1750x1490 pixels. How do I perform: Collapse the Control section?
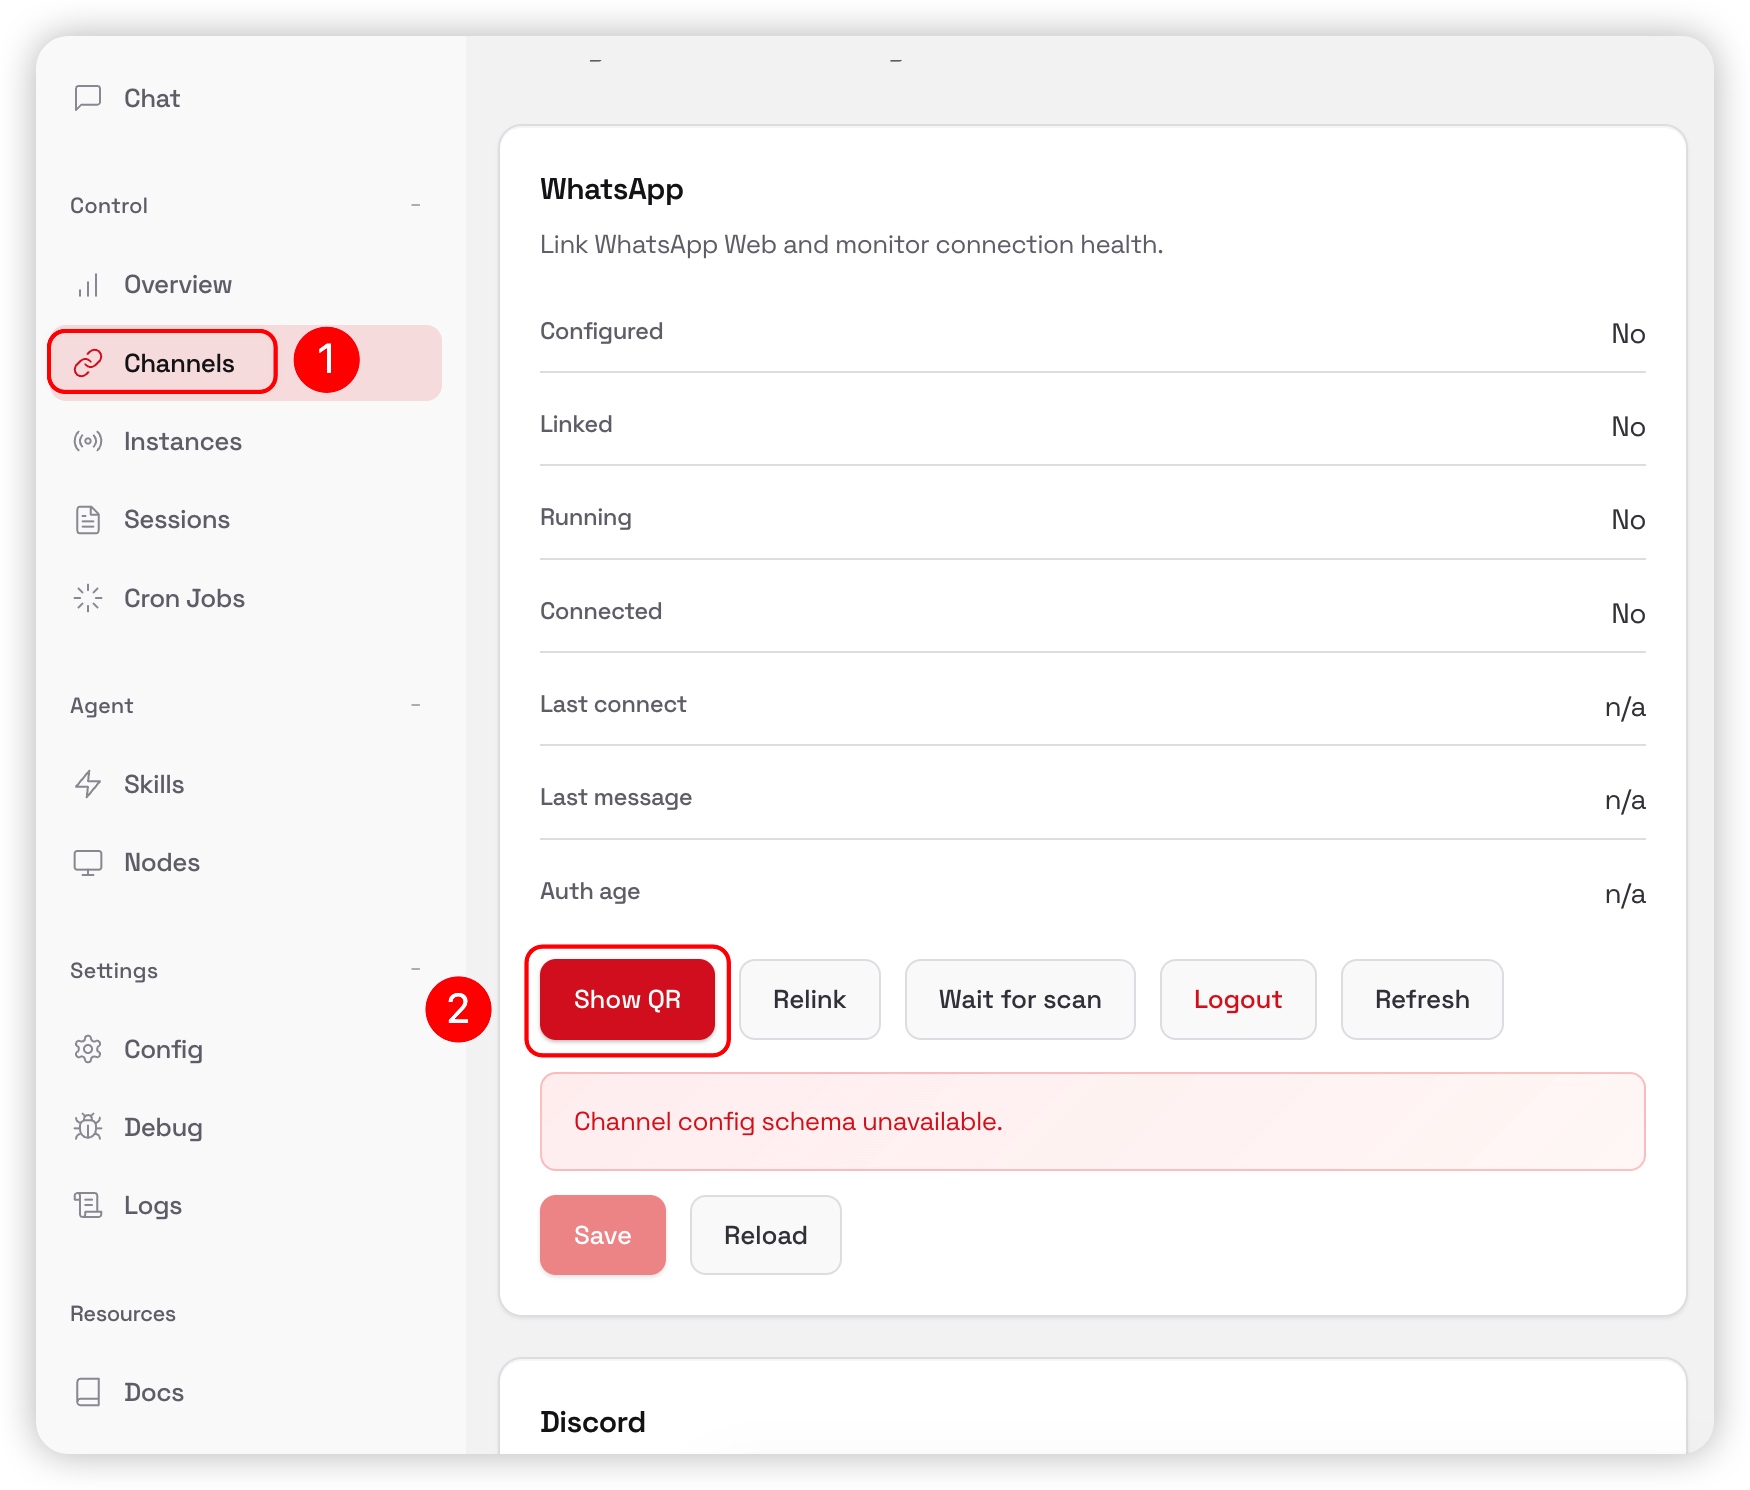(415, 205)
